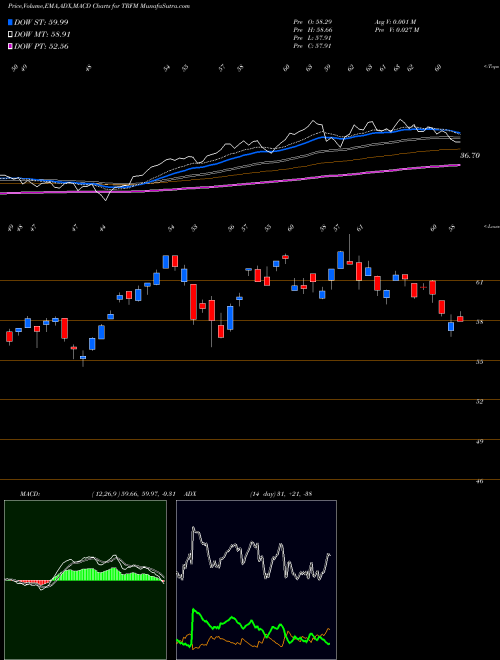Click the 58 price axis label
This screenshot has width=500, height=660.
coord(479,322)
